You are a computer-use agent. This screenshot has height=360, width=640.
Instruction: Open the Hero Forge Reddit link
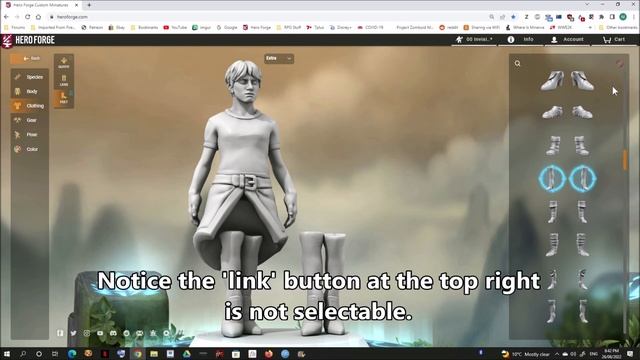click(127, 333)
